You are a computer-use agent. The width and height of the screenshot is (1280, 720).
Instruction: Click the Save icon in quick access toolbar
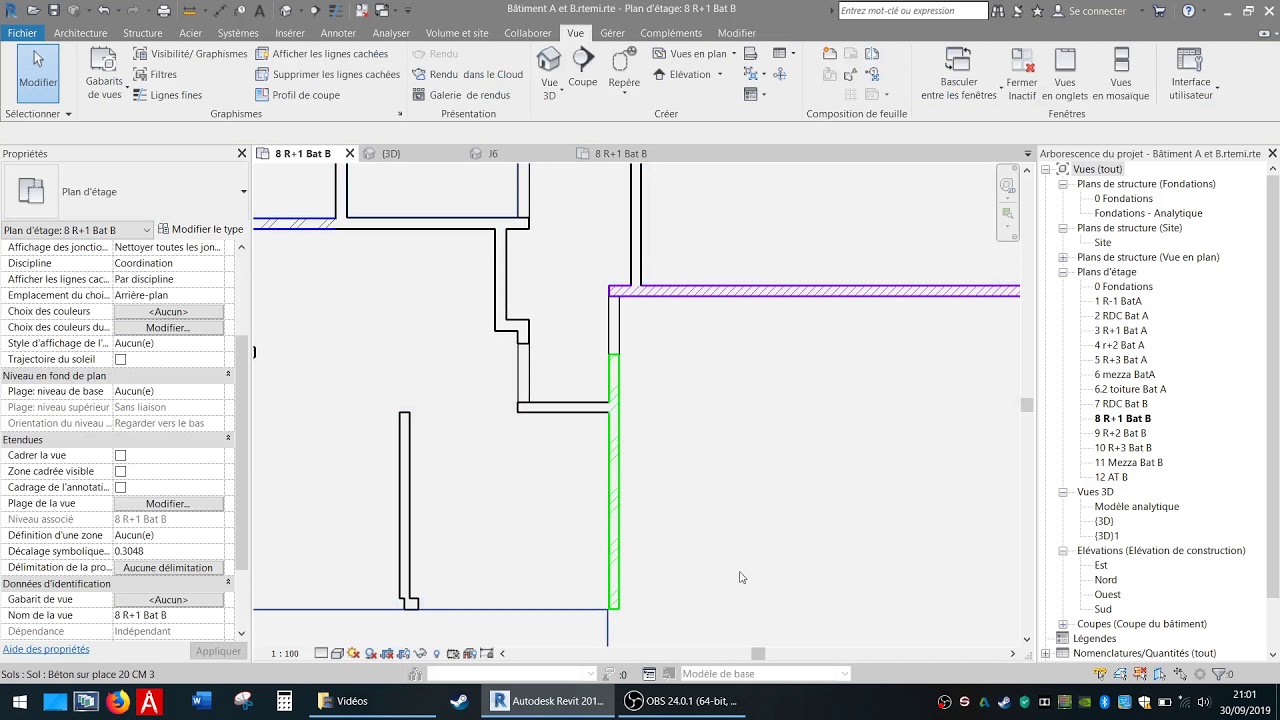54,11
